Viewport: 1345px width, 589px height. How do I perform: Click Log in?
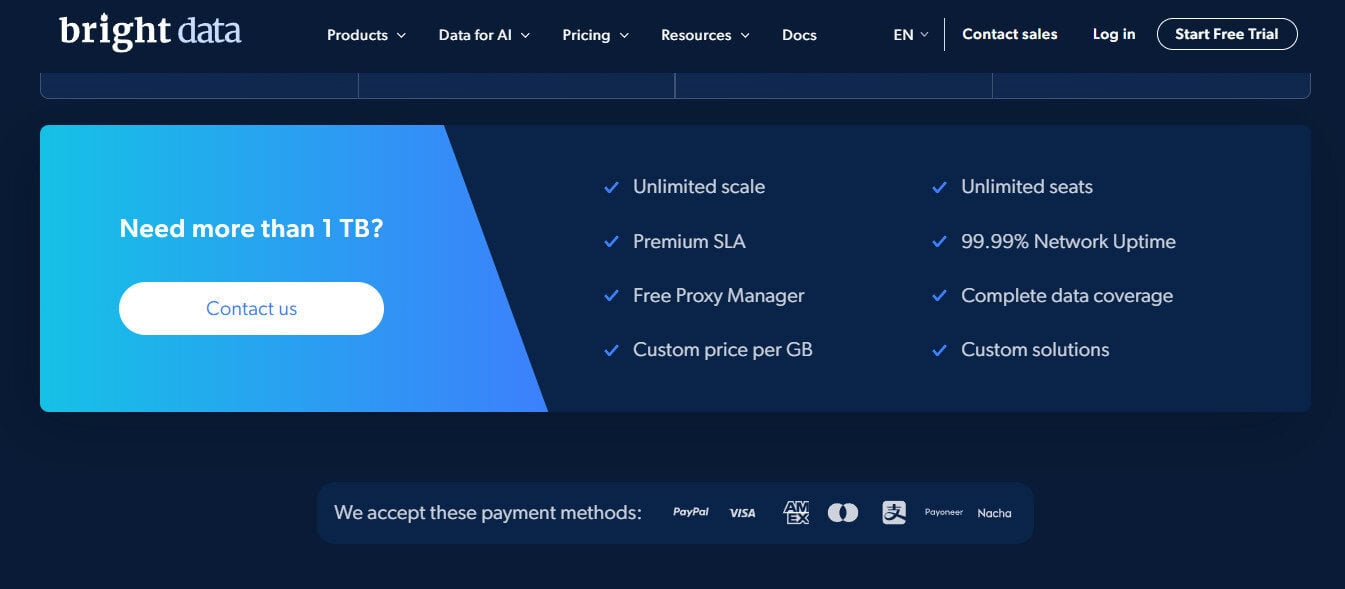tap(1114, 34)
